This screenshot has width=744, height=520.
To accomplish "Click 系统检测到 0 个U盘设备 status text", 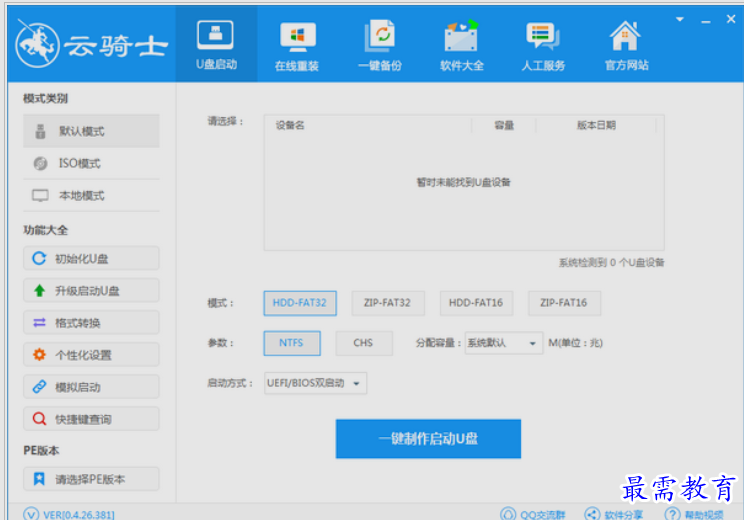I will point(611,262).
